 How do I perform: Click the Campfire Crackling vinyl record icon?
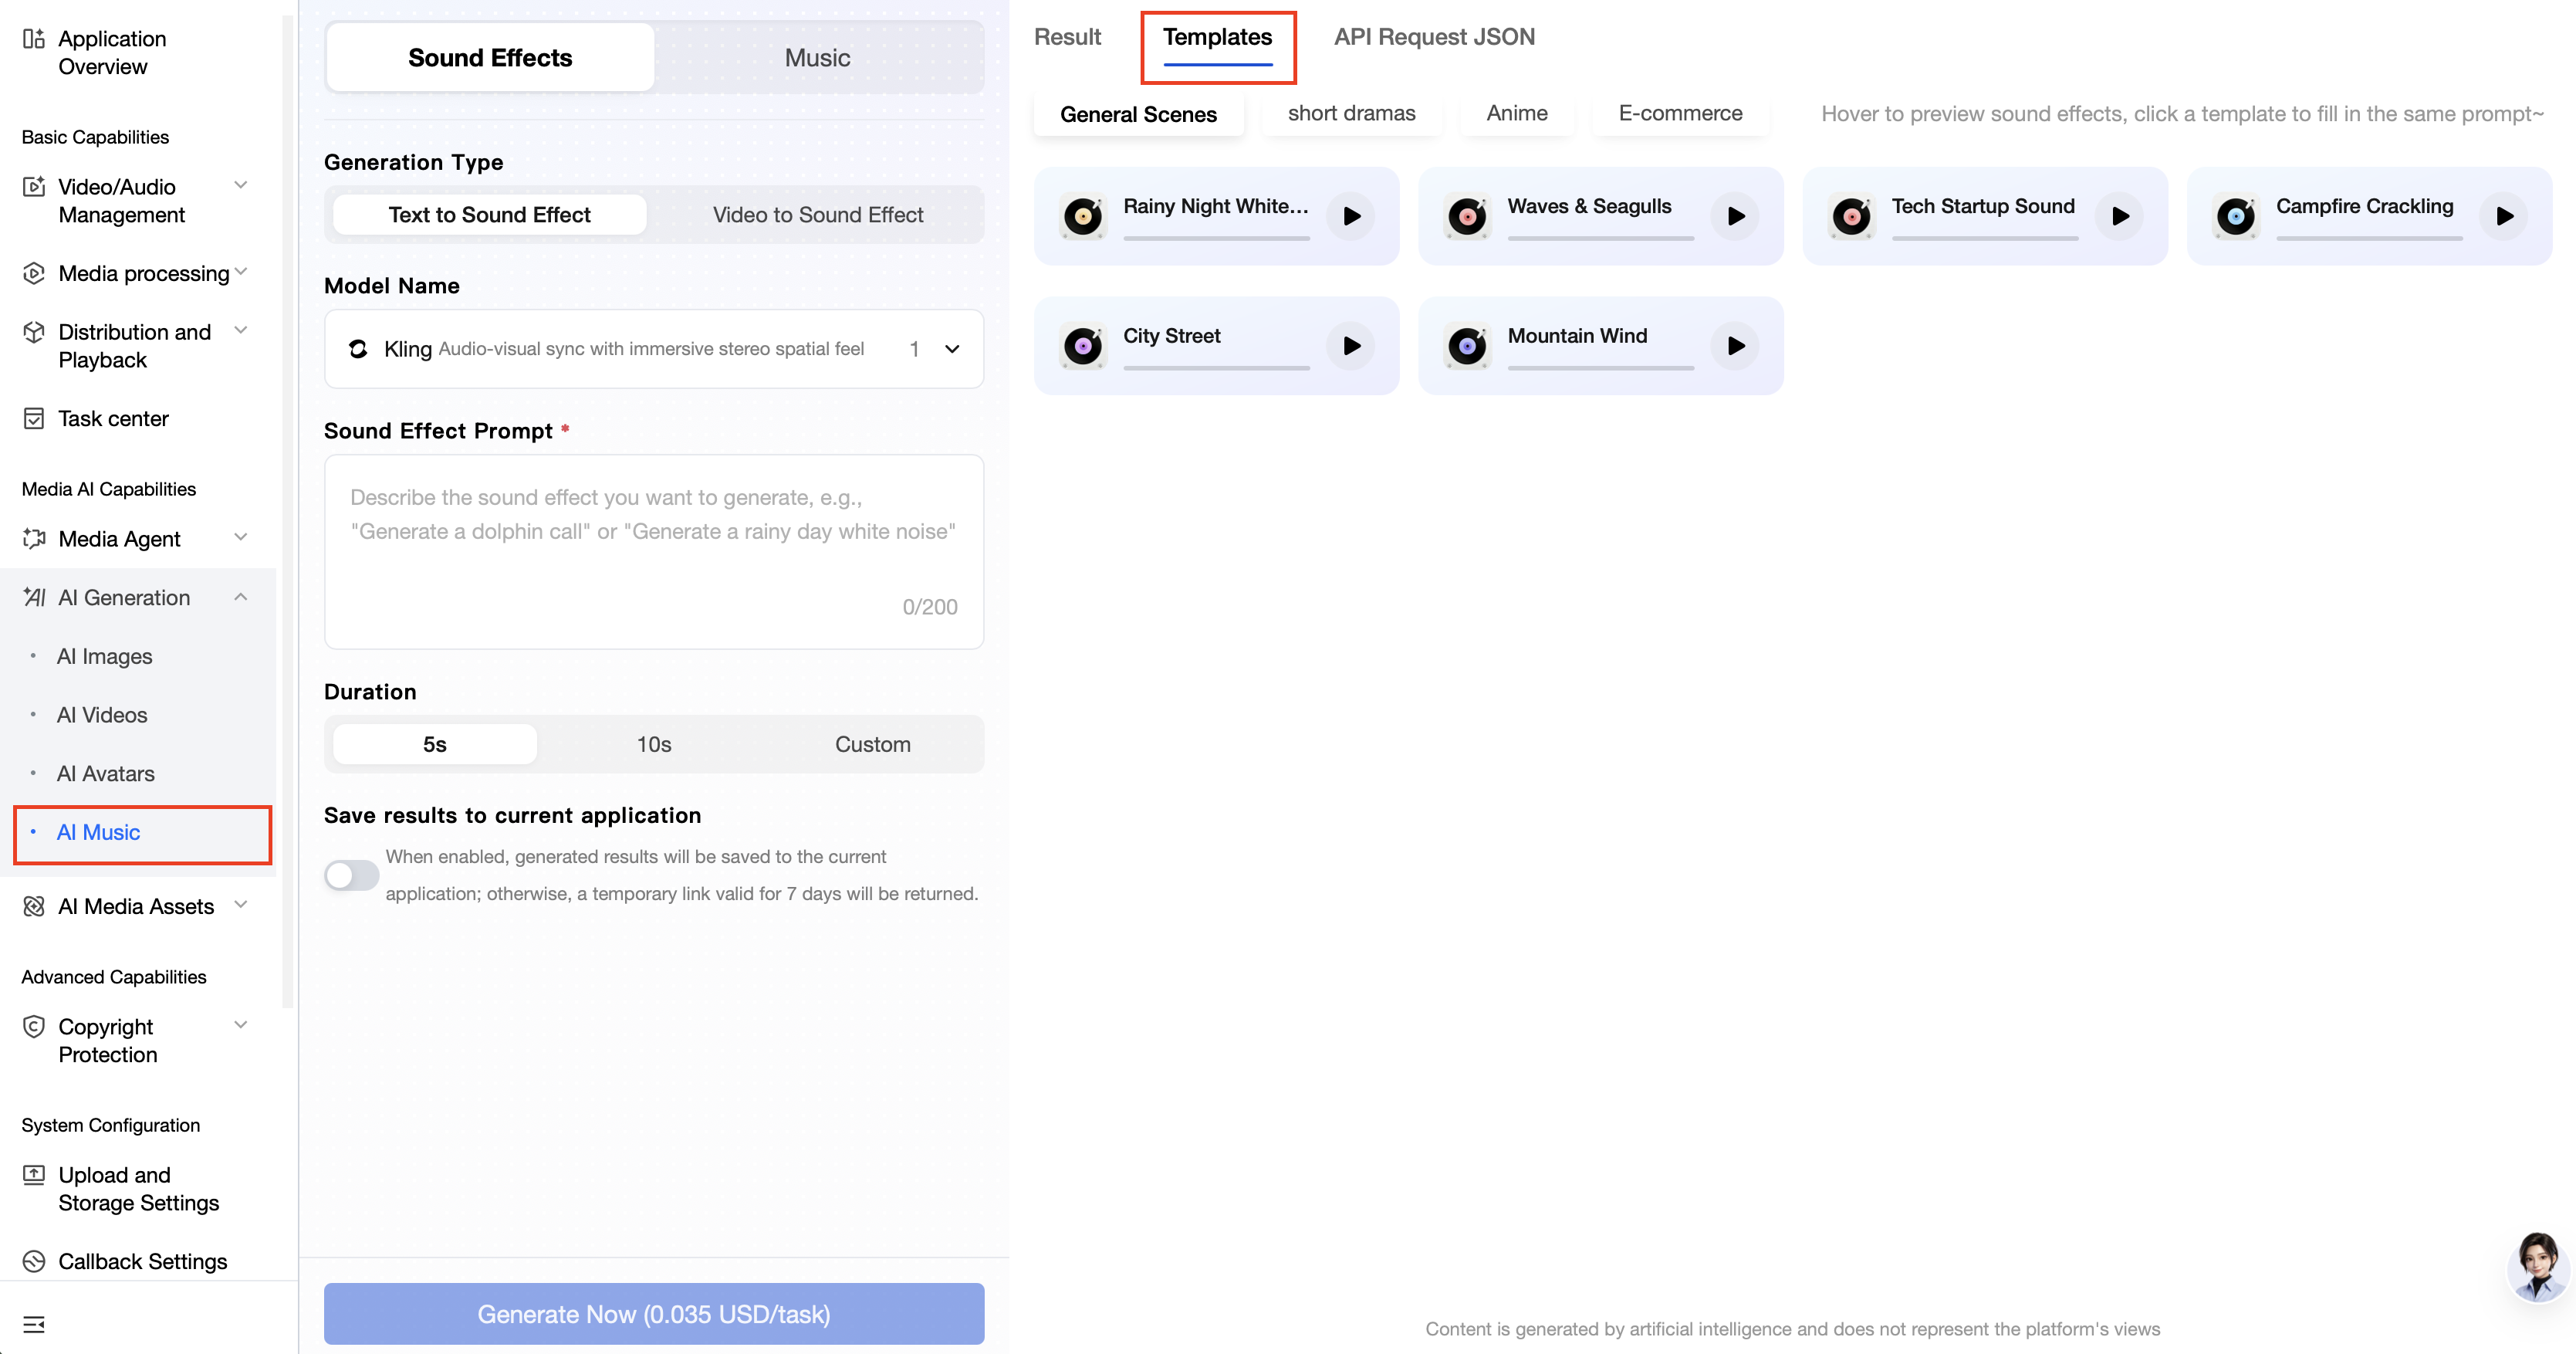tap(2235, 216)
